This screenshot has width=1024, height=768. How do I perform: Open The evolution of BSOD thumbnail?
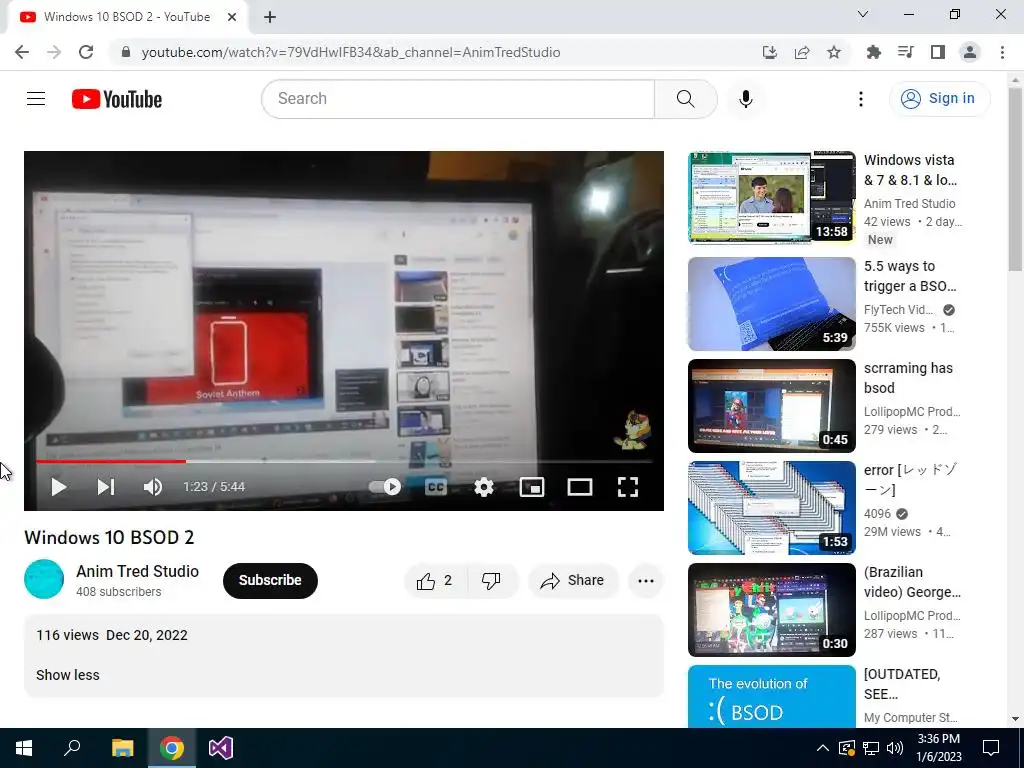(771, 696)
